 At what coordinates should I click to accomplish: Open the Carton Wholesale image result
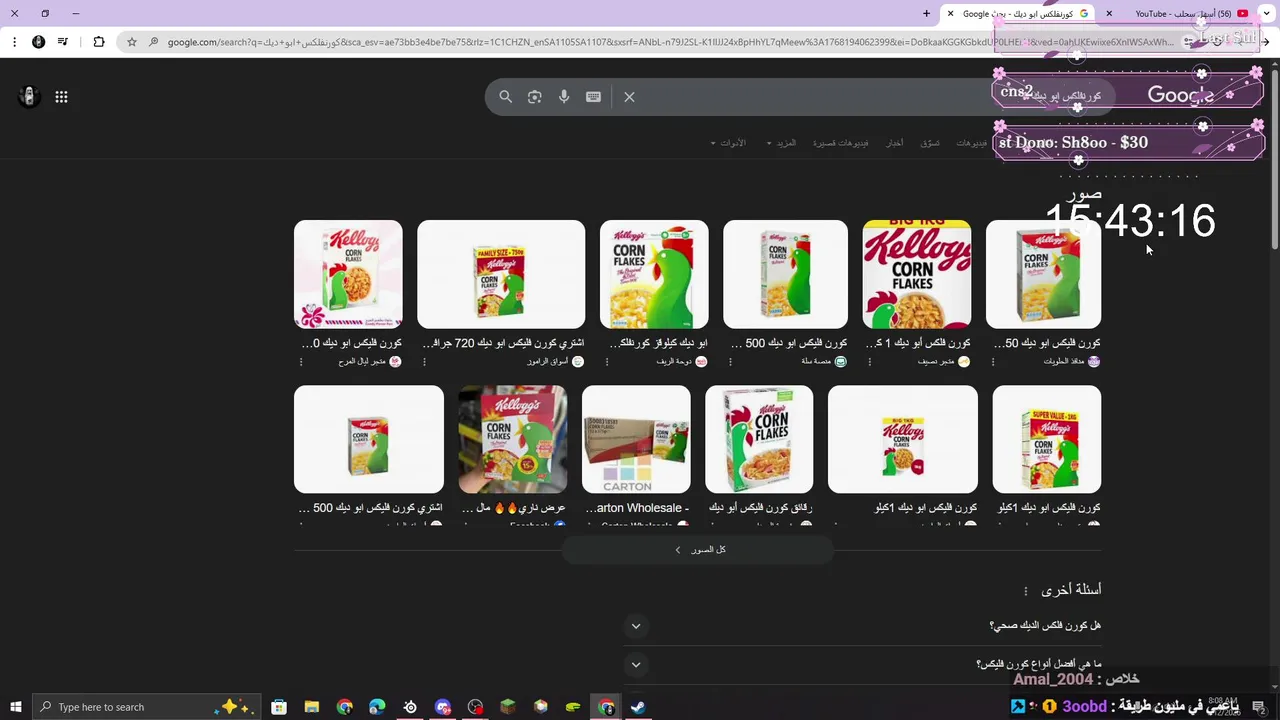click(x=636, y=439)
